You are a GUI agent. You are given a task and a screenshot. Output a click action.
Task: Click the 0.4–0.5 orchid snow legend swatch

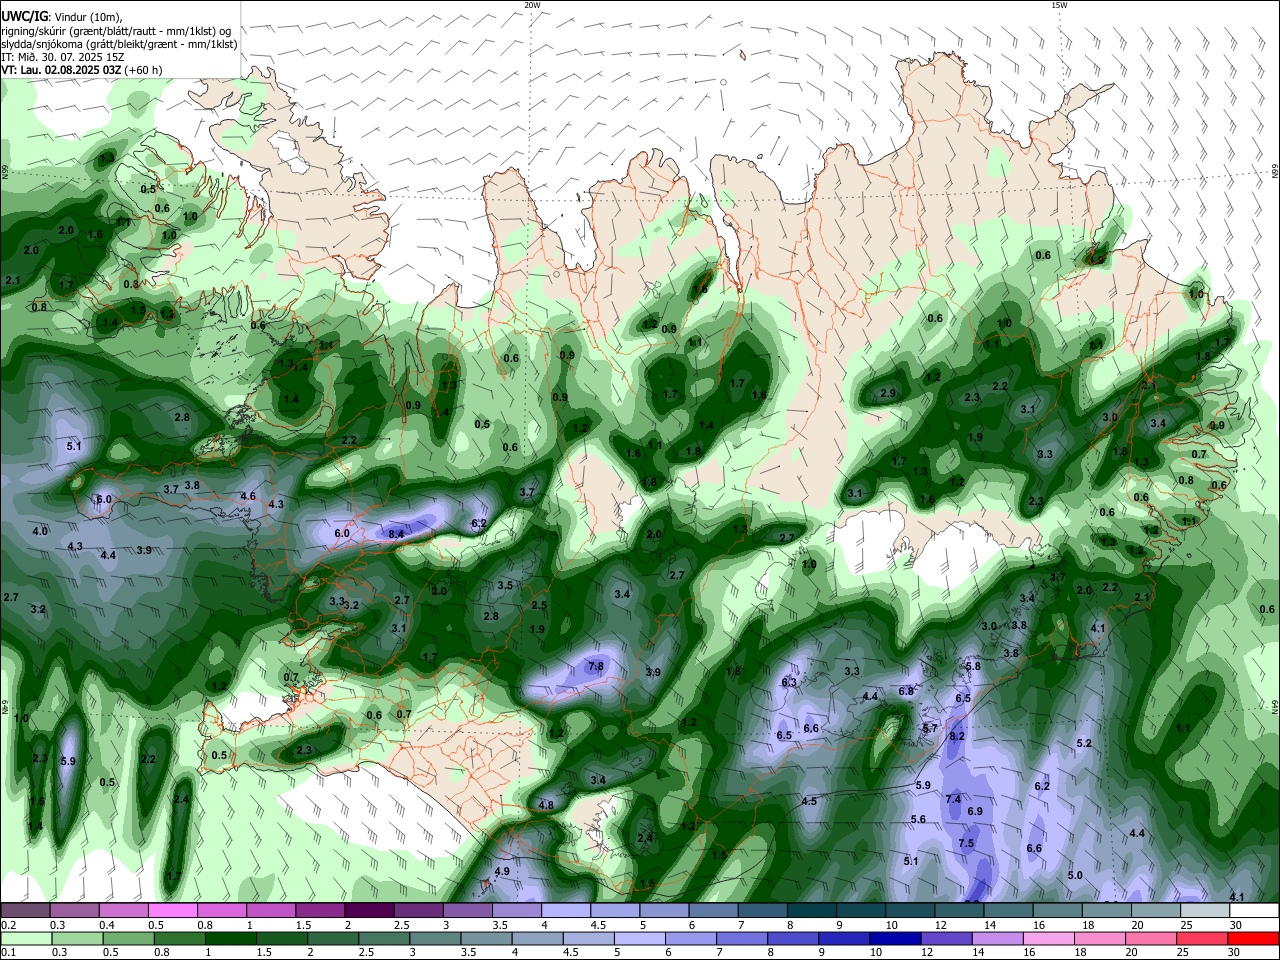124,911
